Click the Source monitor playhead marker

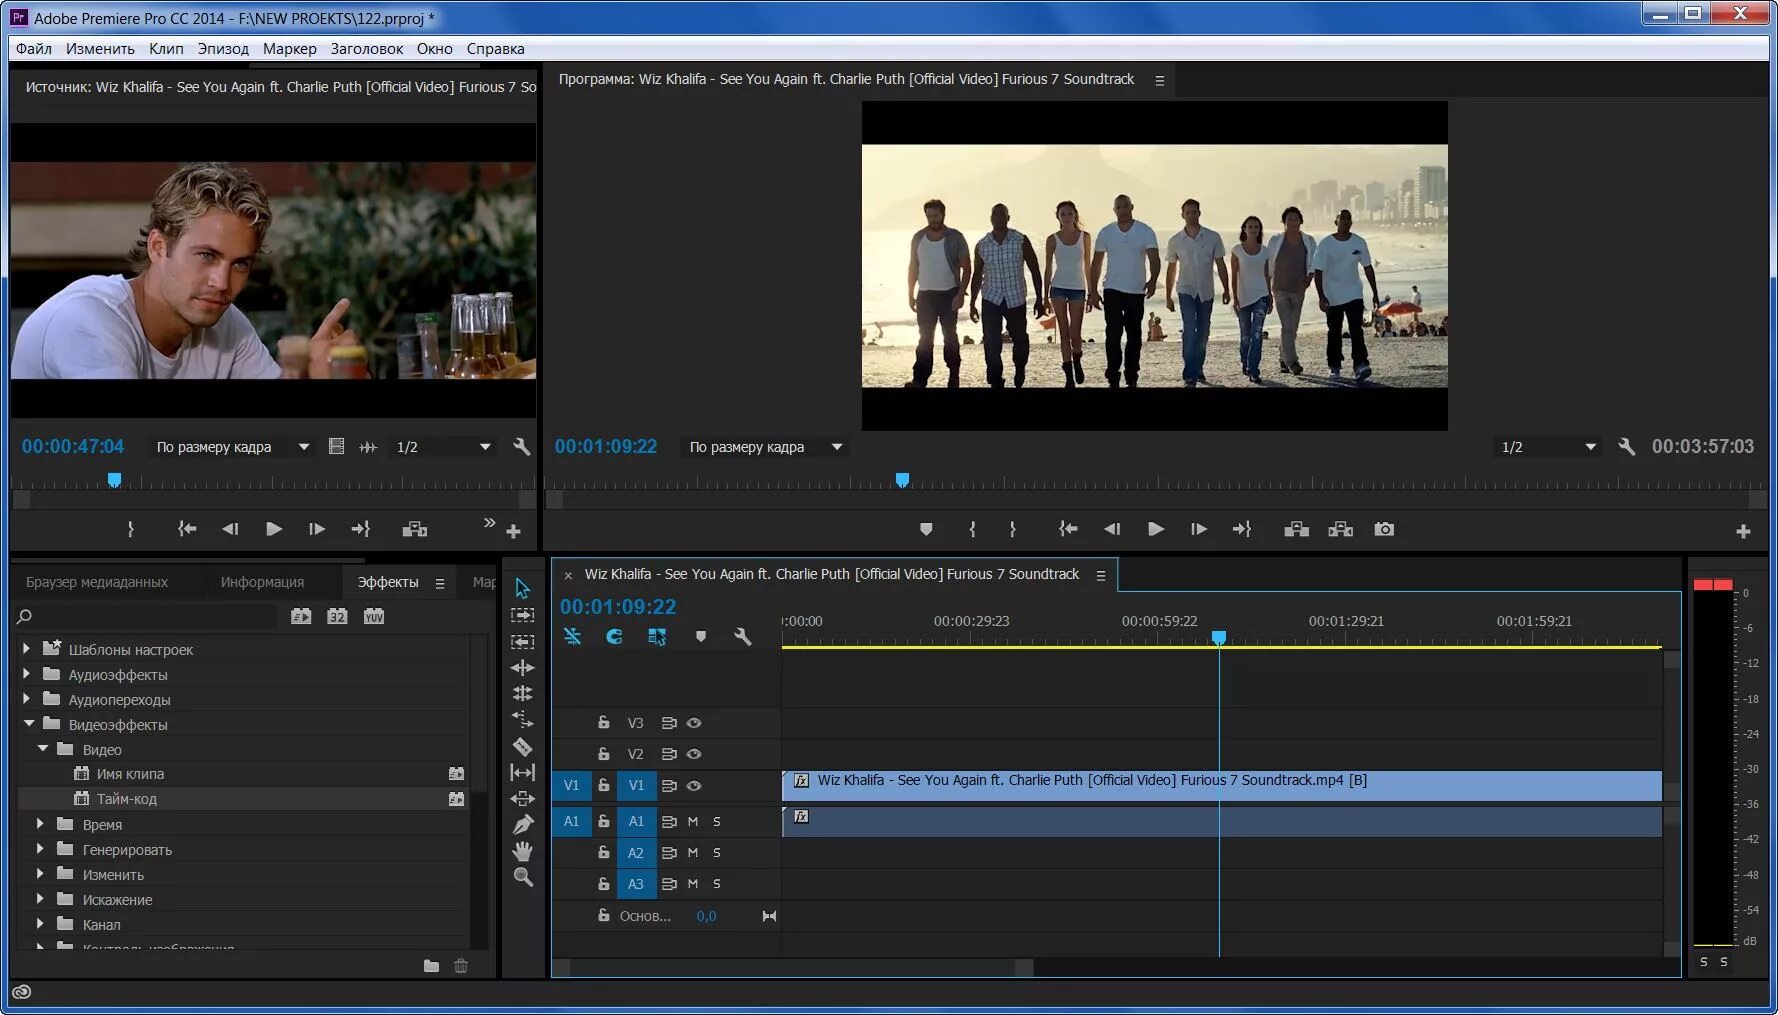(x=114, y=480)
